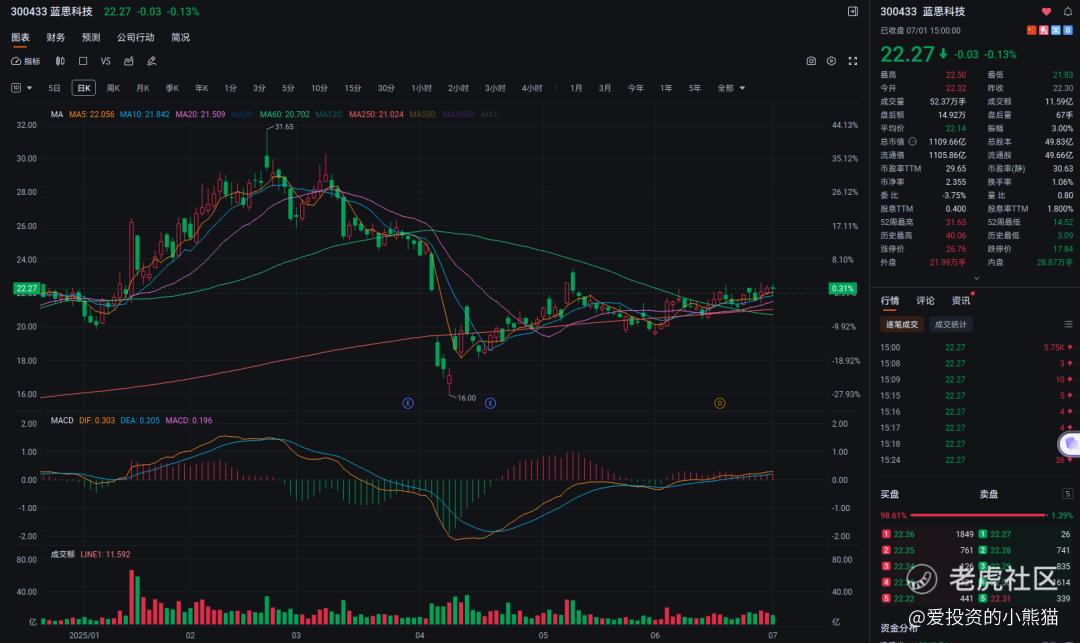Screen dimensions: 1080x643
Task: Toggle the MA60 moving average line
Action: pos(284,114)
